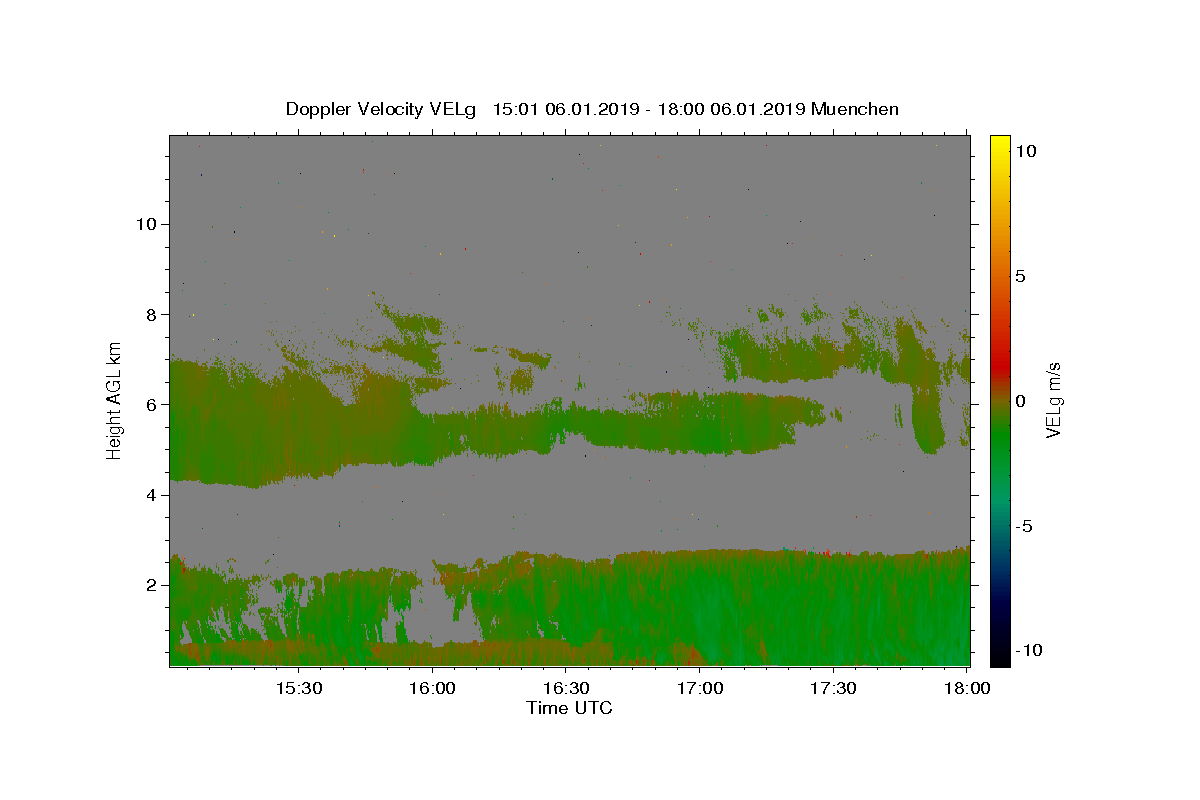The height and width of the screenshot is (800, 1200).
Task: Click the colorbar tick label 5
Action: tap(1020, 276)
